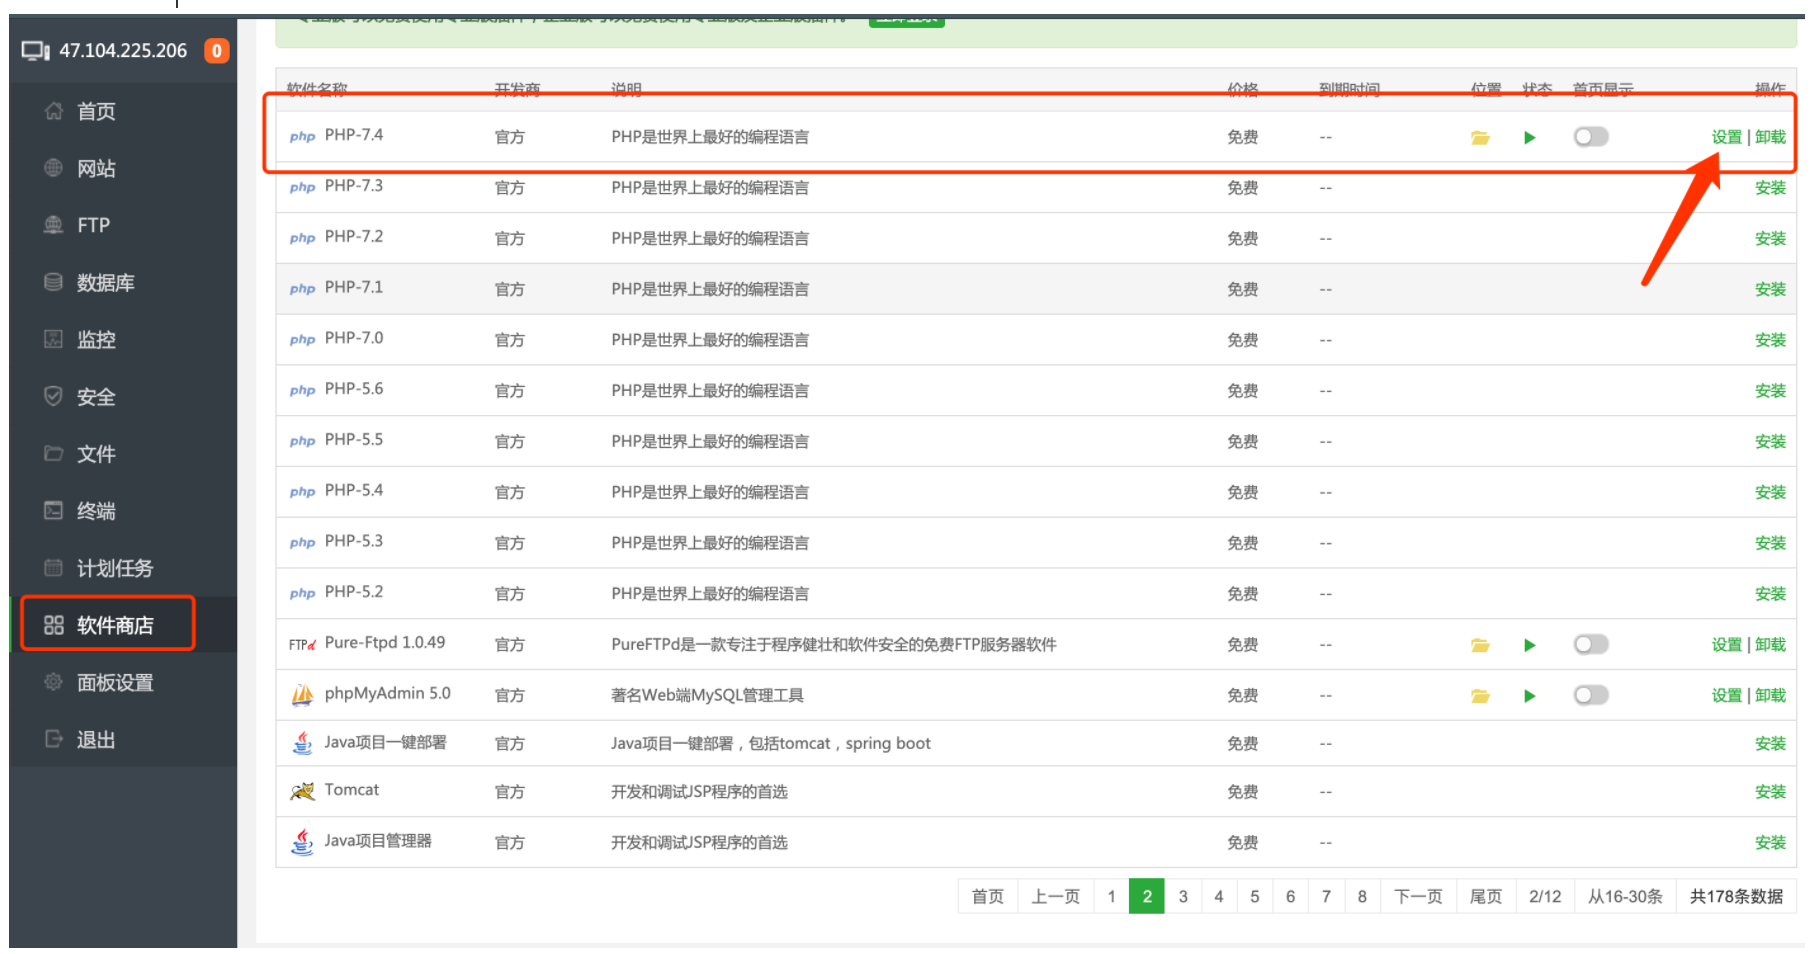Open the 计划任务 sidebar item
Image resolution: width=1814 pixels, height=954 pixels.
point(113,567)
